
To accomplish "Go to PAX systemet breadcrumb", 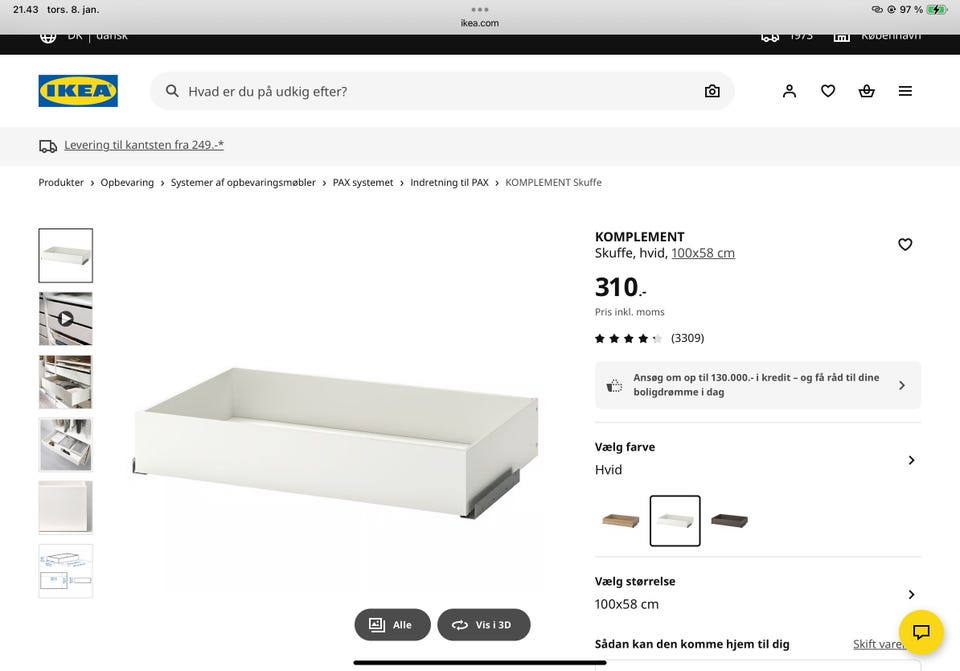I will (362, 182).
